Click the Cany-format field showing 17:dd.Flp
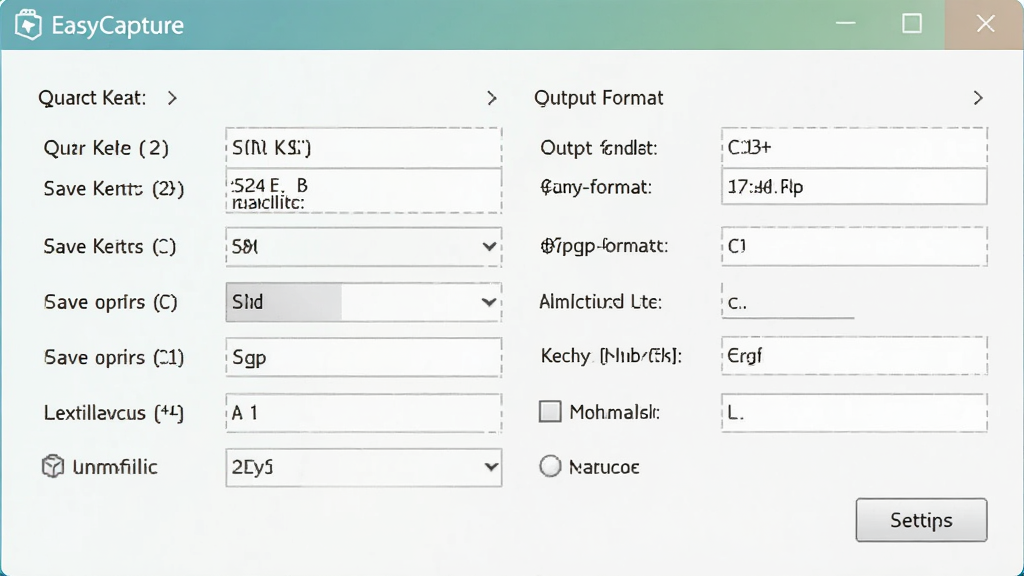The height and width of the screenshot is (576, 1024). point(854,187)
